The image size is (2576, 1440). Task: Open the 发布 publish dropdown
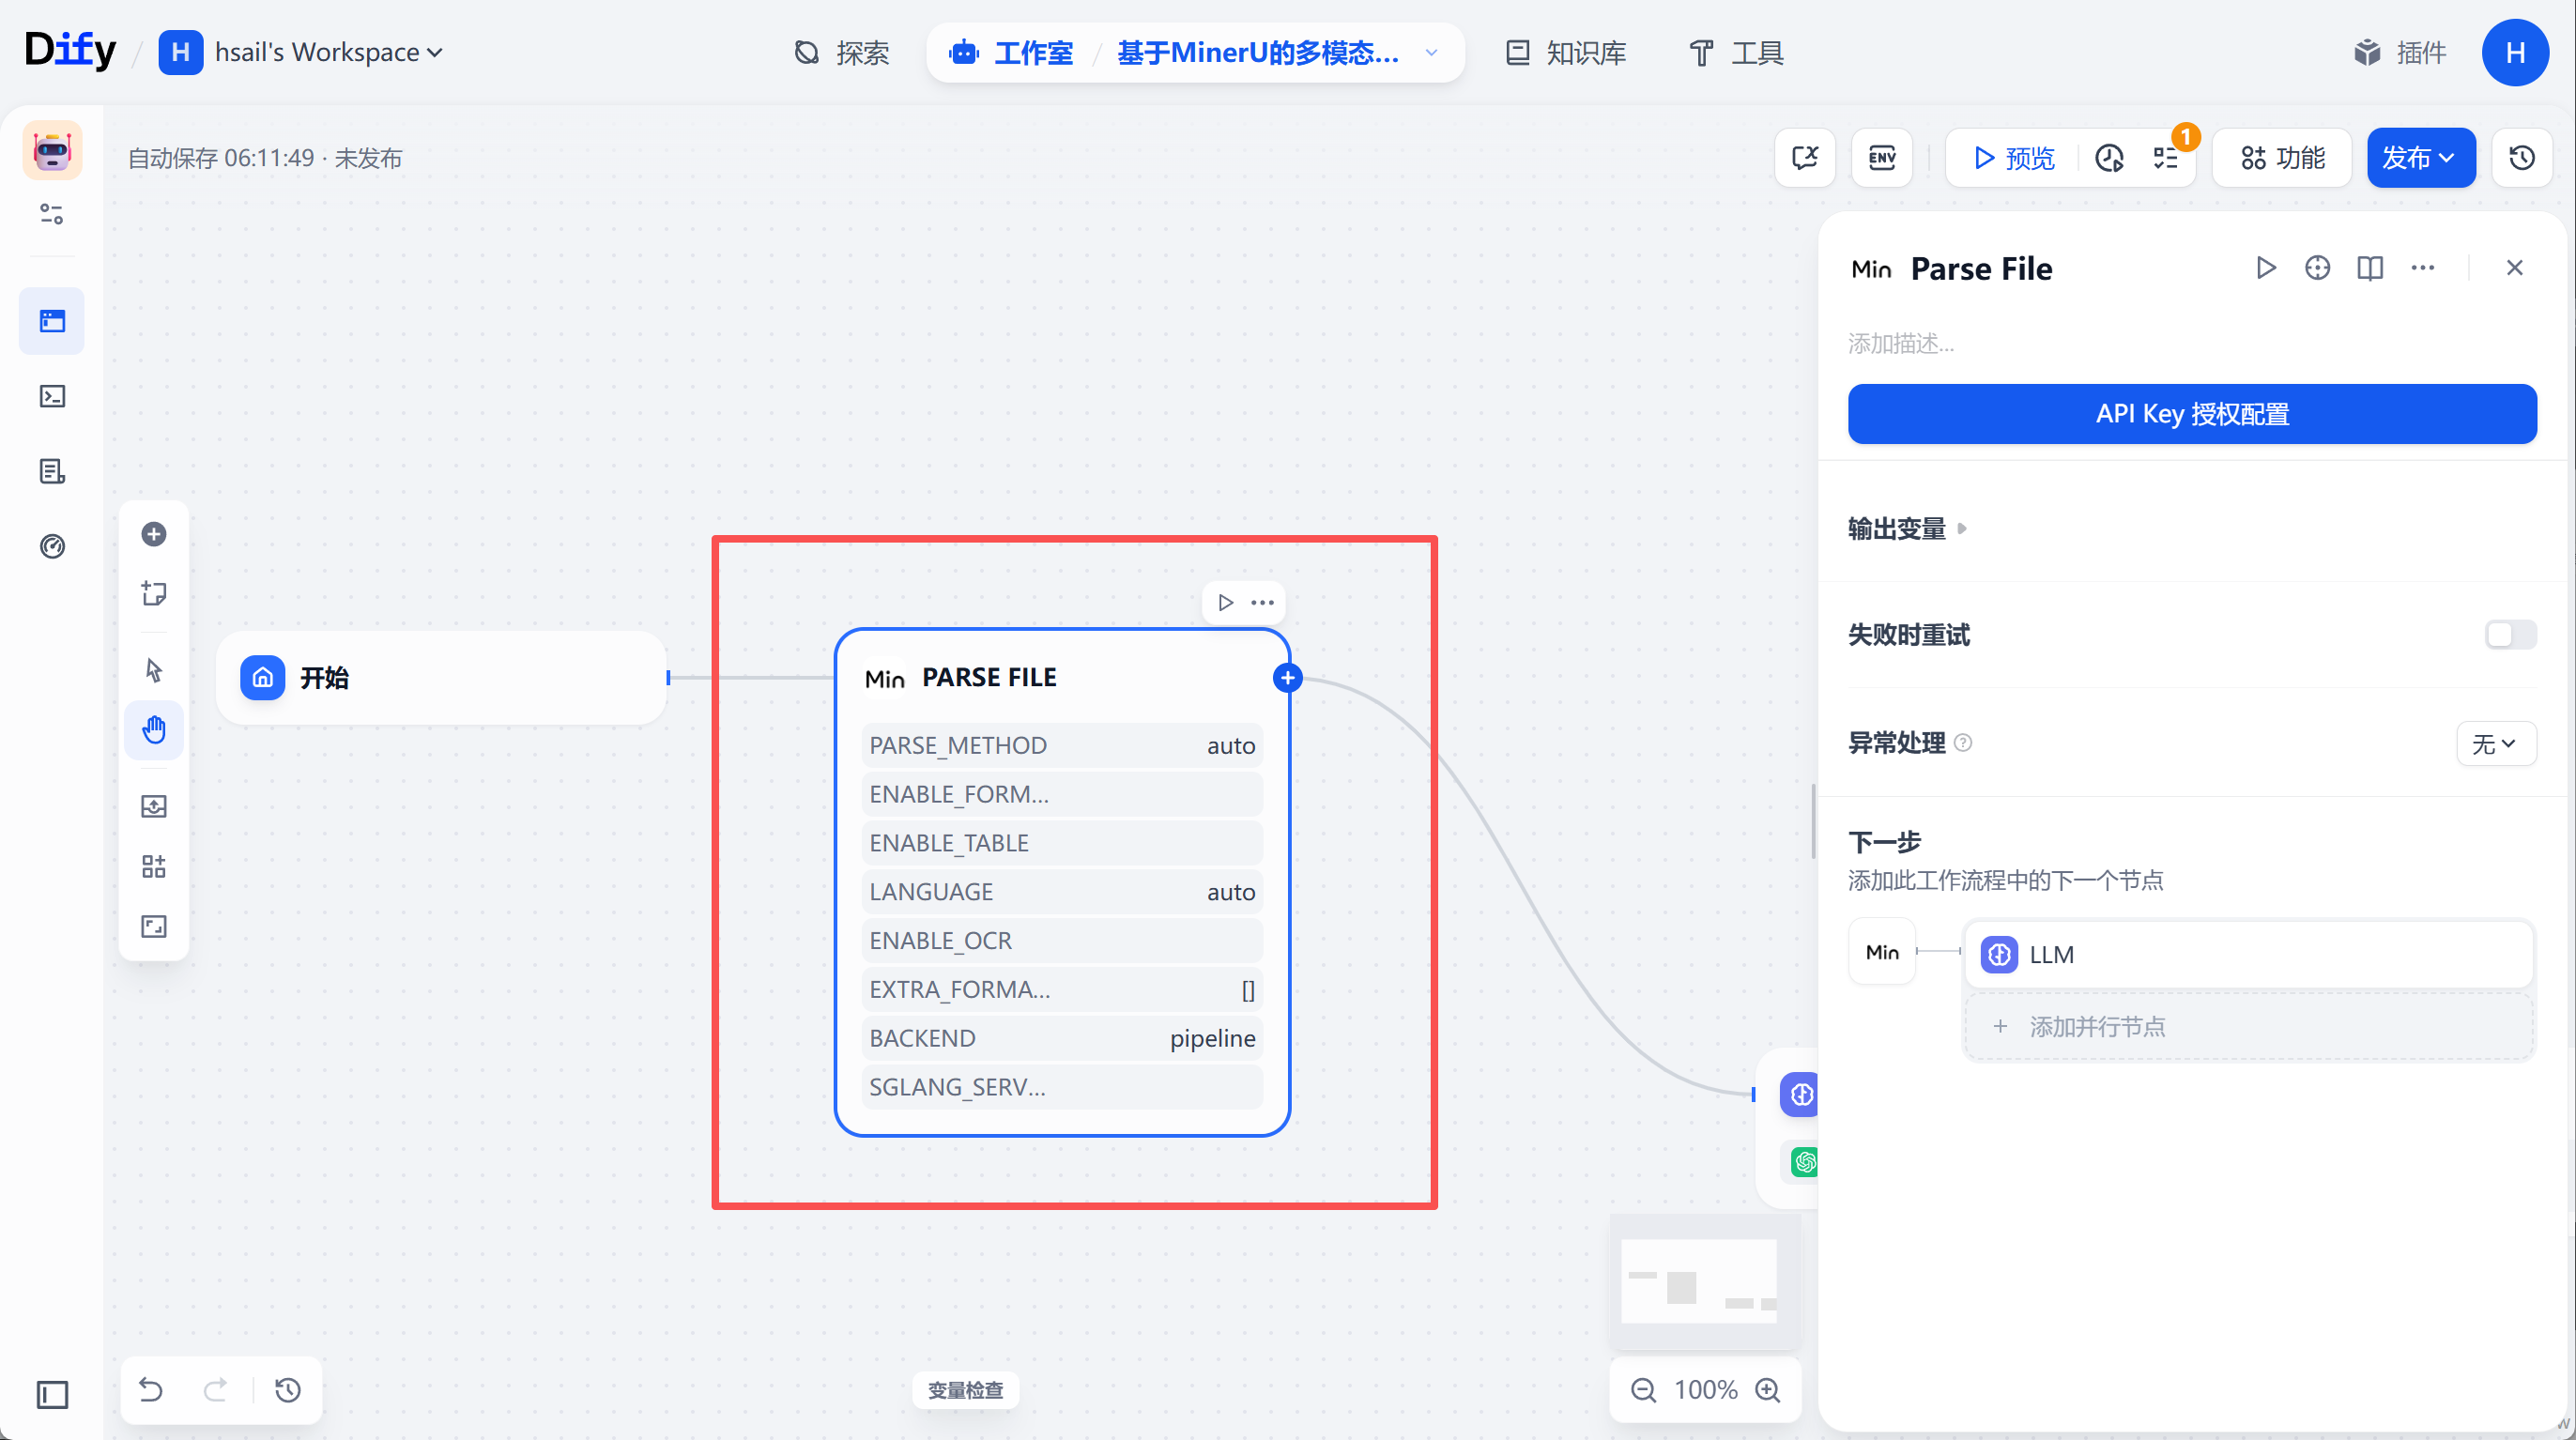point(2420,157)
